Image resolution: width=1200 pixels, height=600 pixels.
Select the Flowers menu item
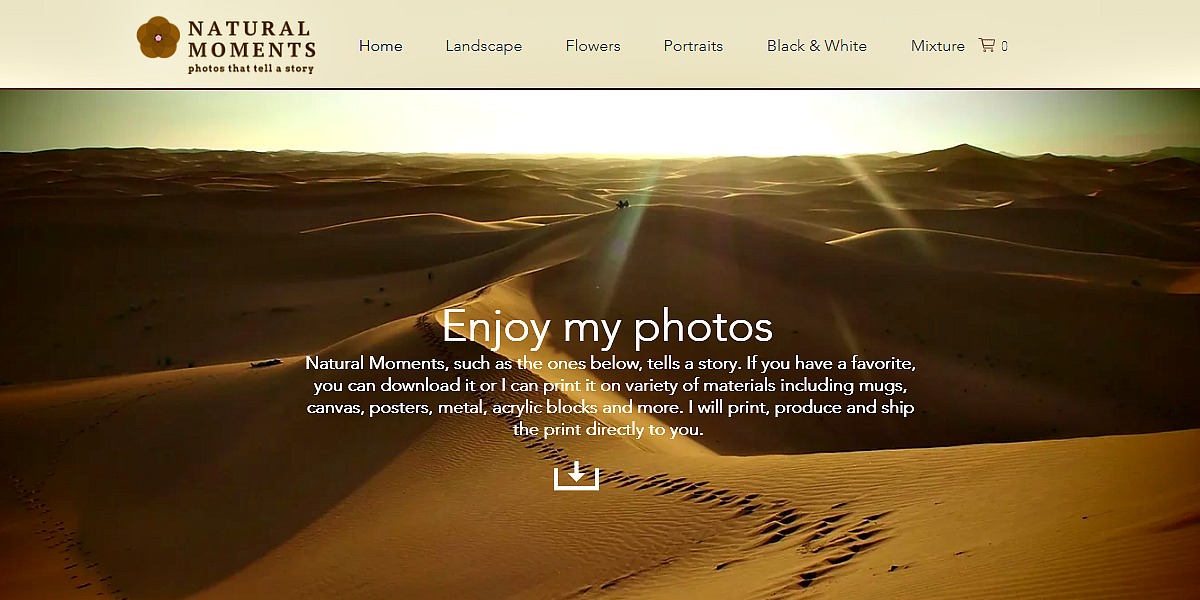[x=593, y=46]
